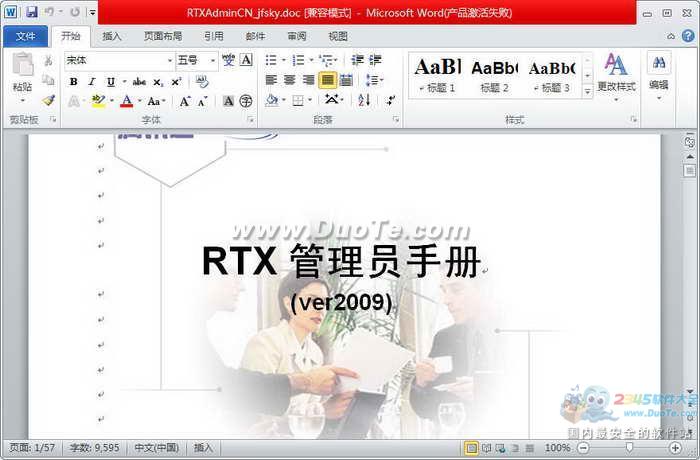This screenshot has height=460, width=700.
Task: Open the Change Case Aa dropdown
Action: point(156,101)
